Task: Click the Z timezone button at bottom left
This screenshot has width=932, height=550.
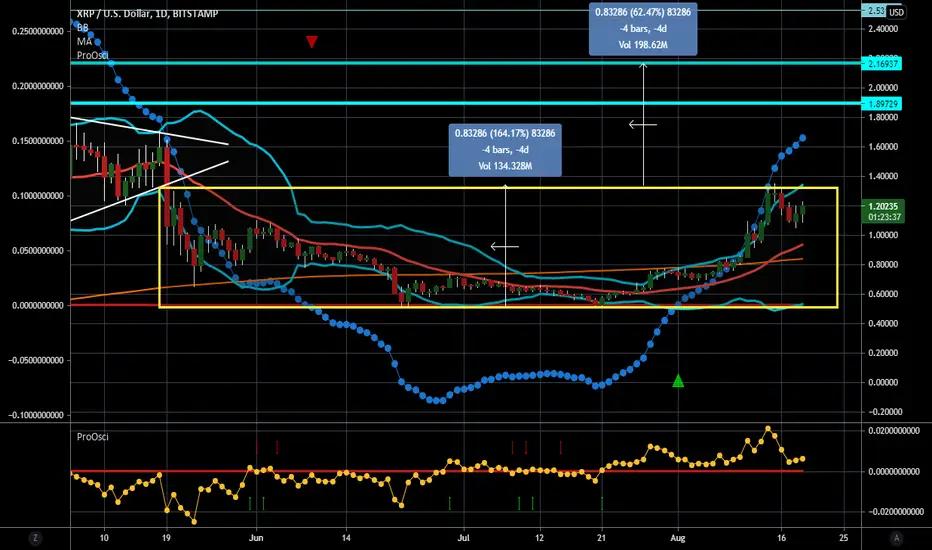Action: [x=36, y=538]
